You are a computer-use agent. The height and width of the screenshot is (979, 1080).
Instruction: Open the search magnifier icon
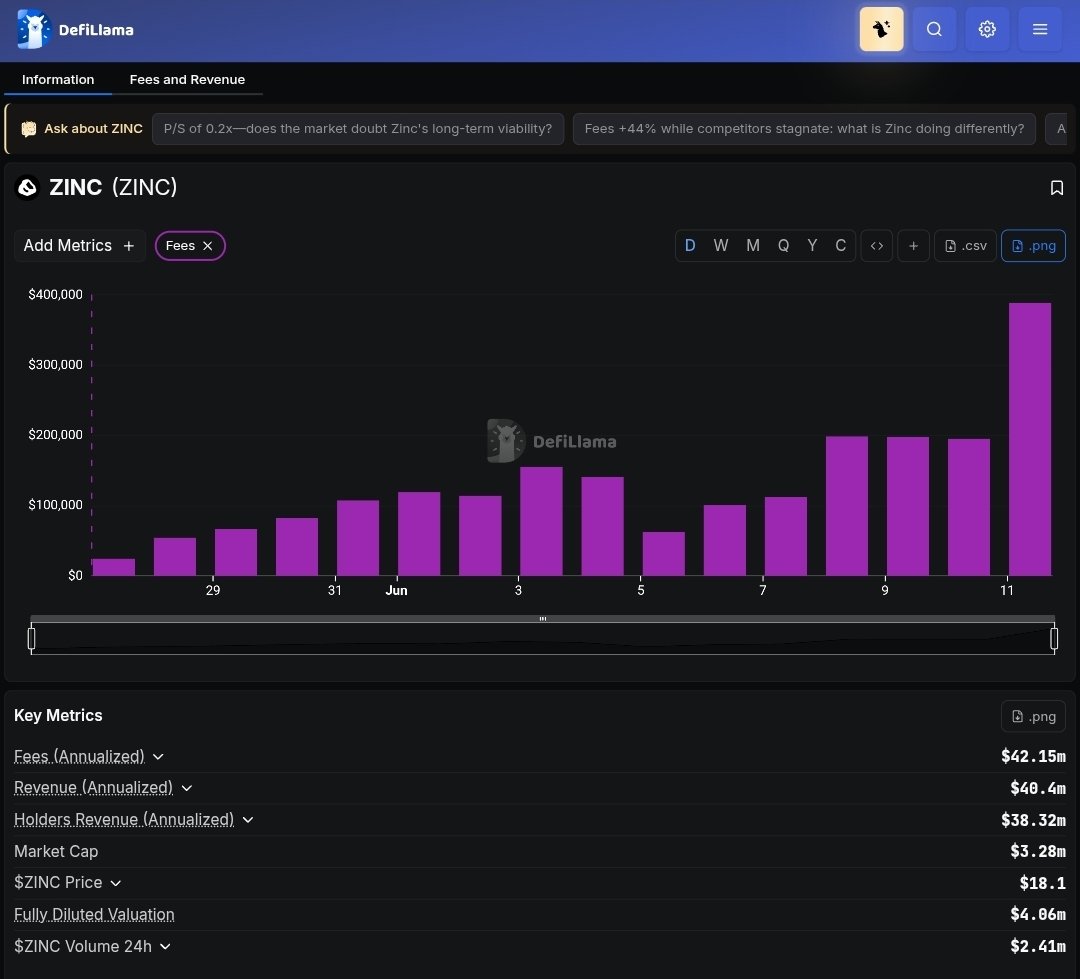(x=934, y=29)
